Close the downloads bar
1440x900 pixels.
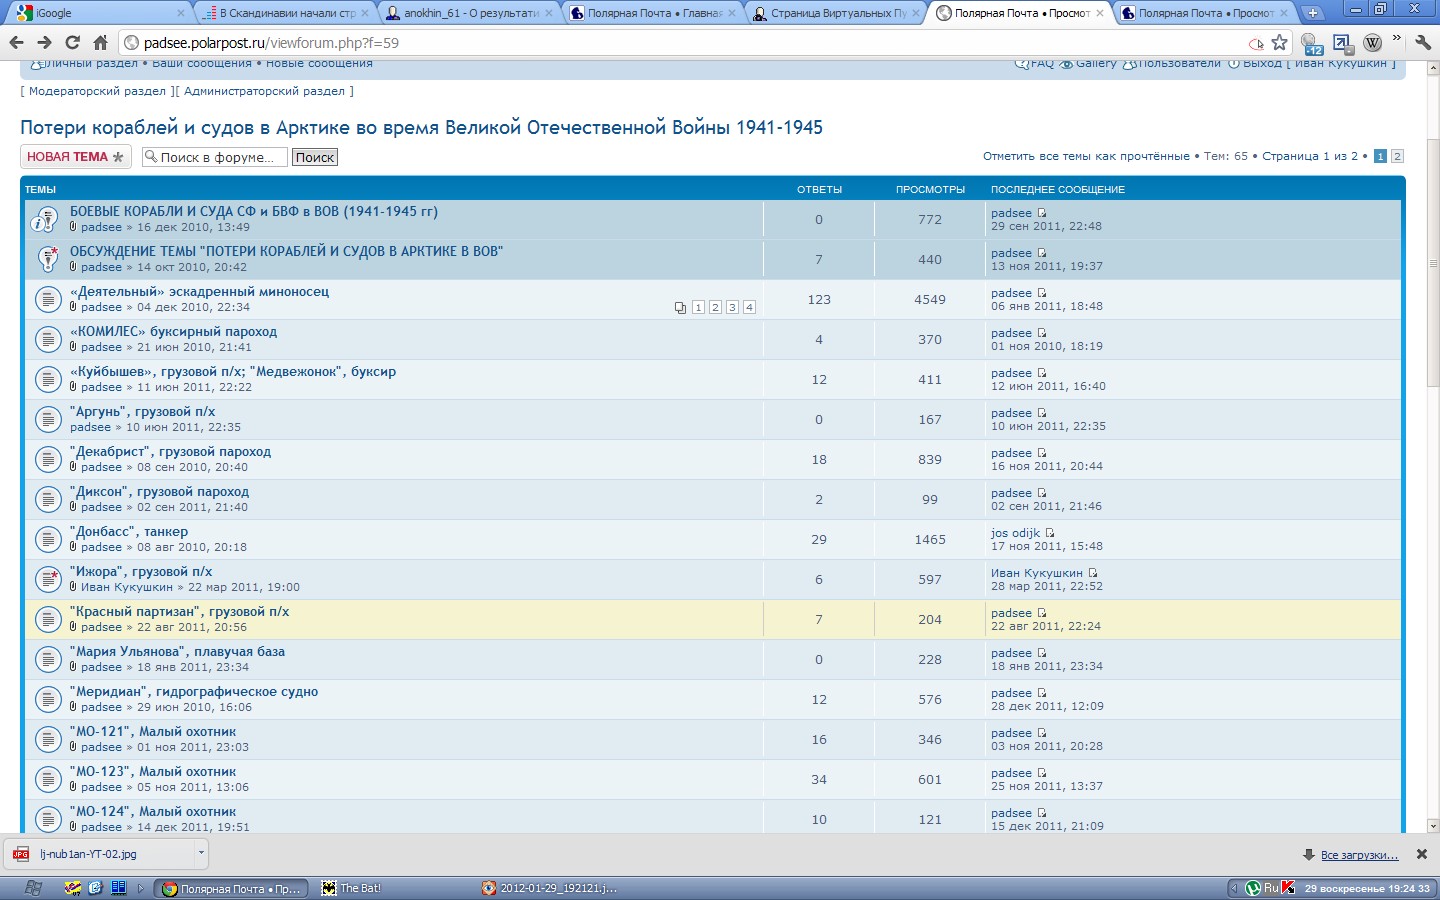click(x=1421, y=854)
